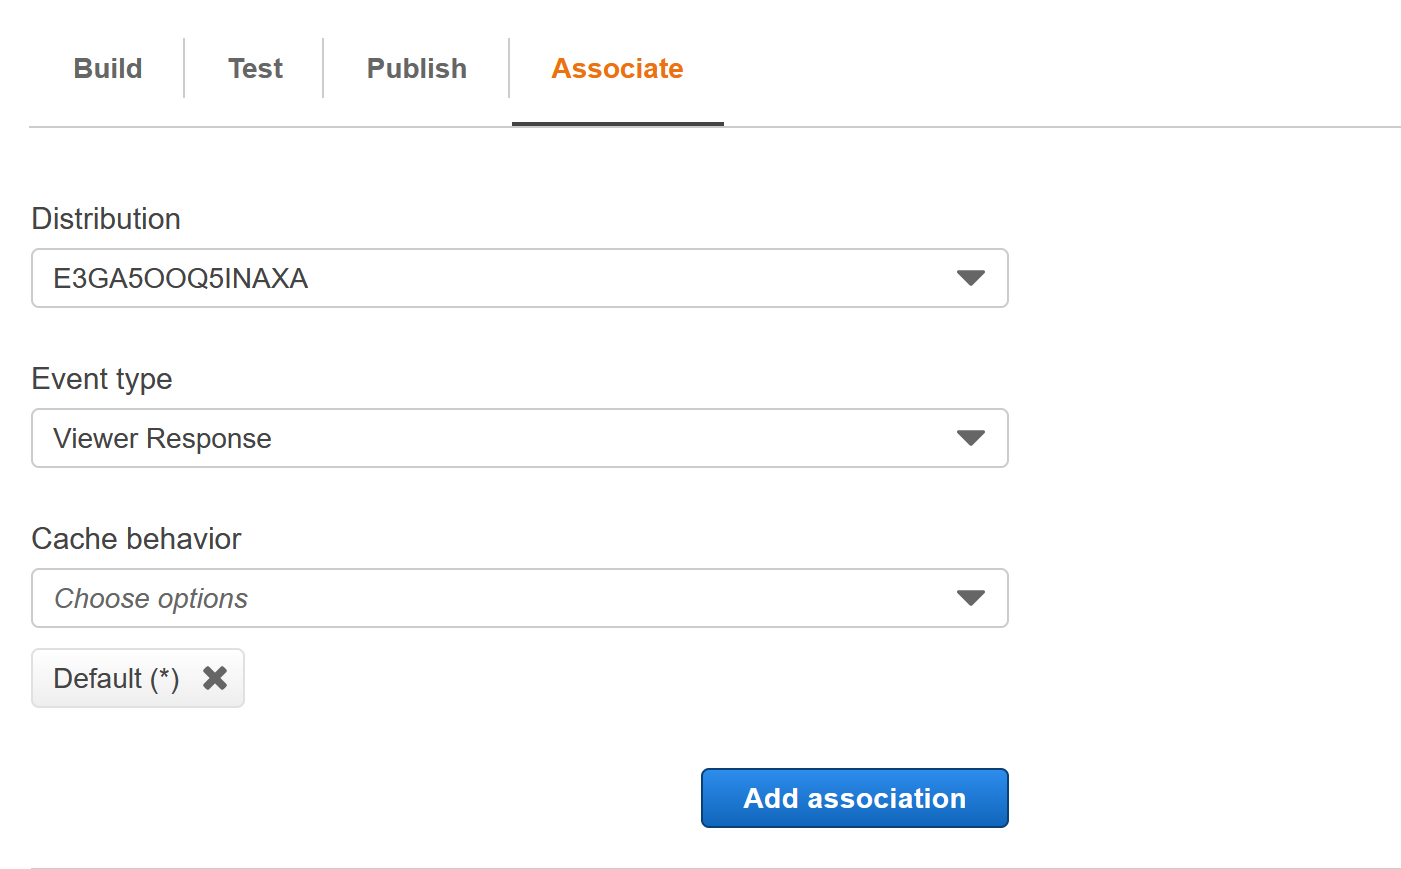1401x869 pixels.
Task: Open the Event type selector showing Viewer Response
Action: coord(519,438)
